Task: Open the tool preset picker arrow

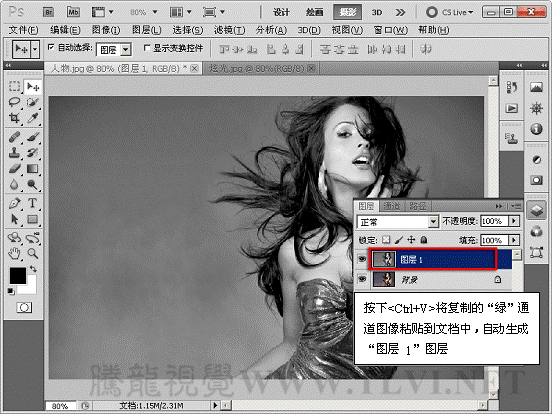Action: (35, 50)
